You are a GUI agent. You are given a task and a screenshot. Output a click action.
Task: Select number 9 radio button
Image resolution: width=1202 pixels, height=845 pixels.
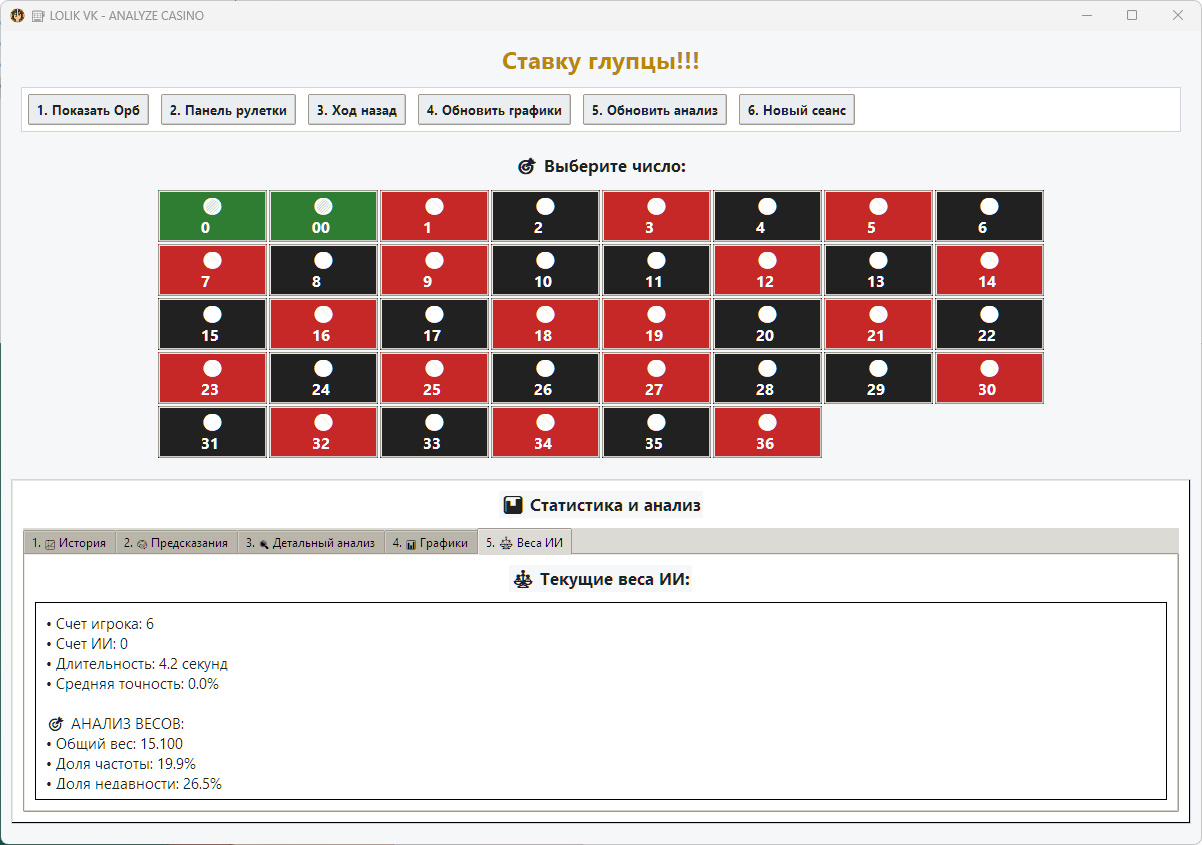pyautogui.click(x=434, y=270)
